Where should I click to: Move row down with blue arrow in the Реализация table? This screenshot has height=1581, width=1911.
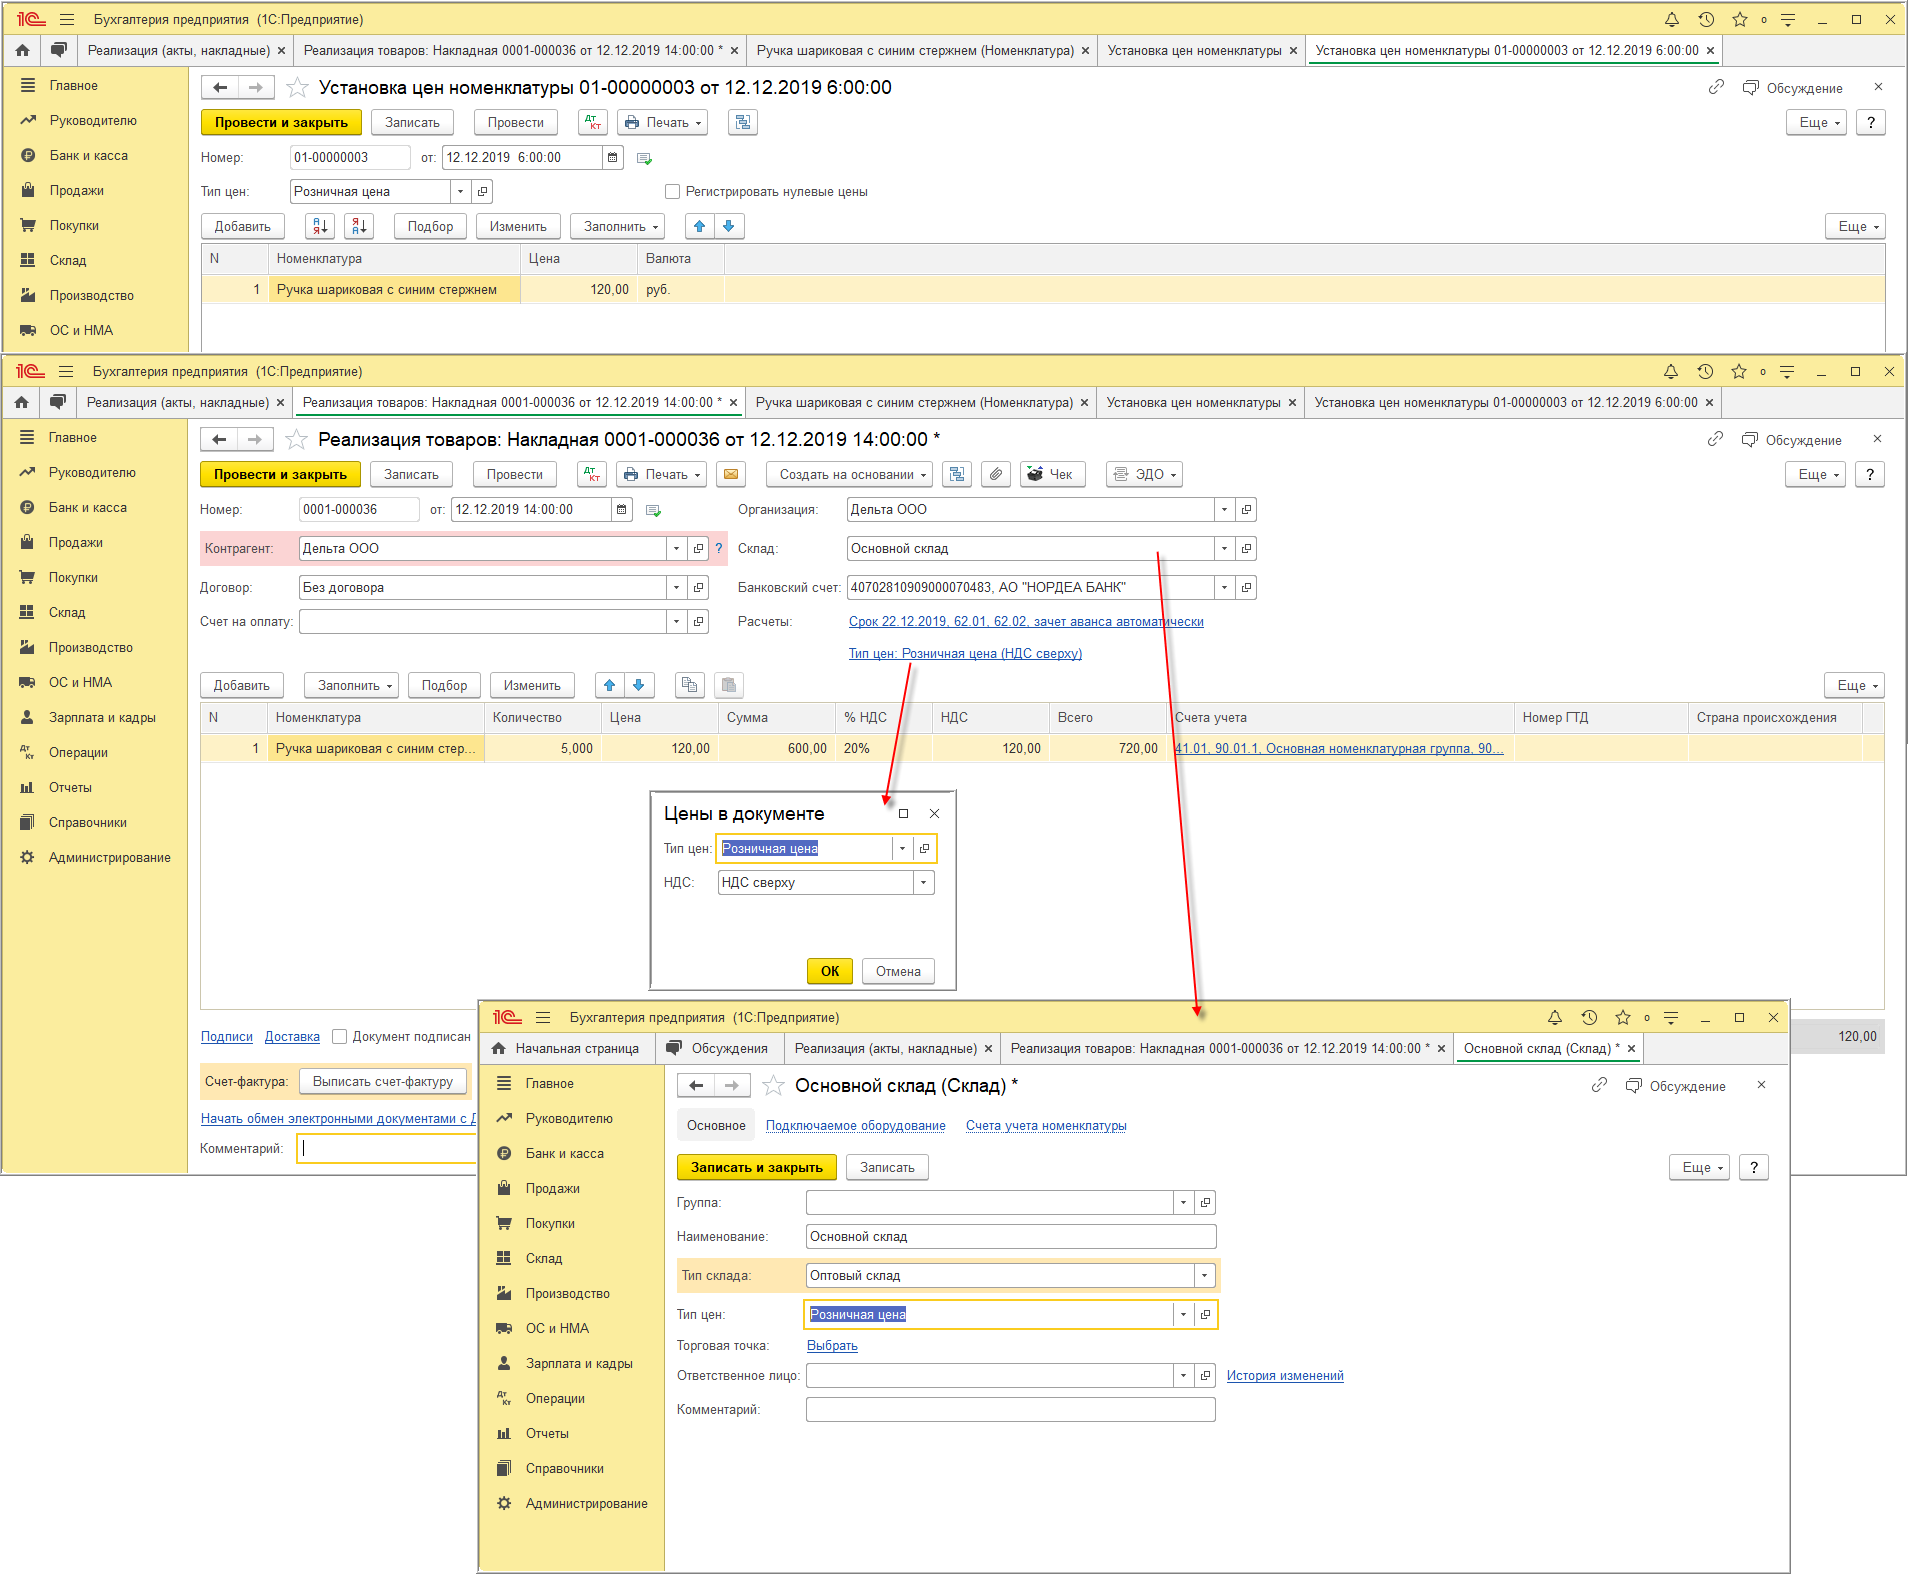(x=639, y=686)
